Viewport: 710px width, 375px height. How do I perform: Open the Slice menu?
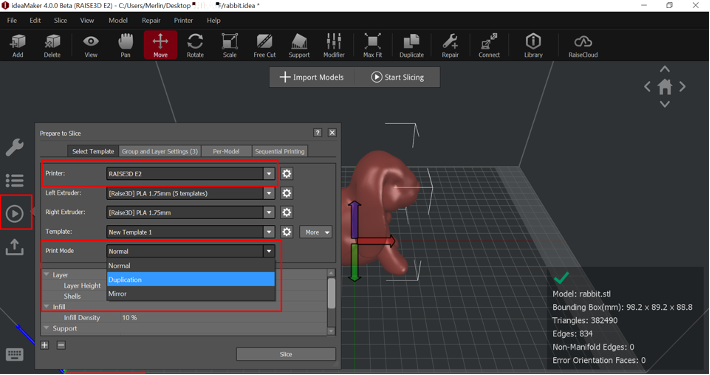[x=60, y=20]
